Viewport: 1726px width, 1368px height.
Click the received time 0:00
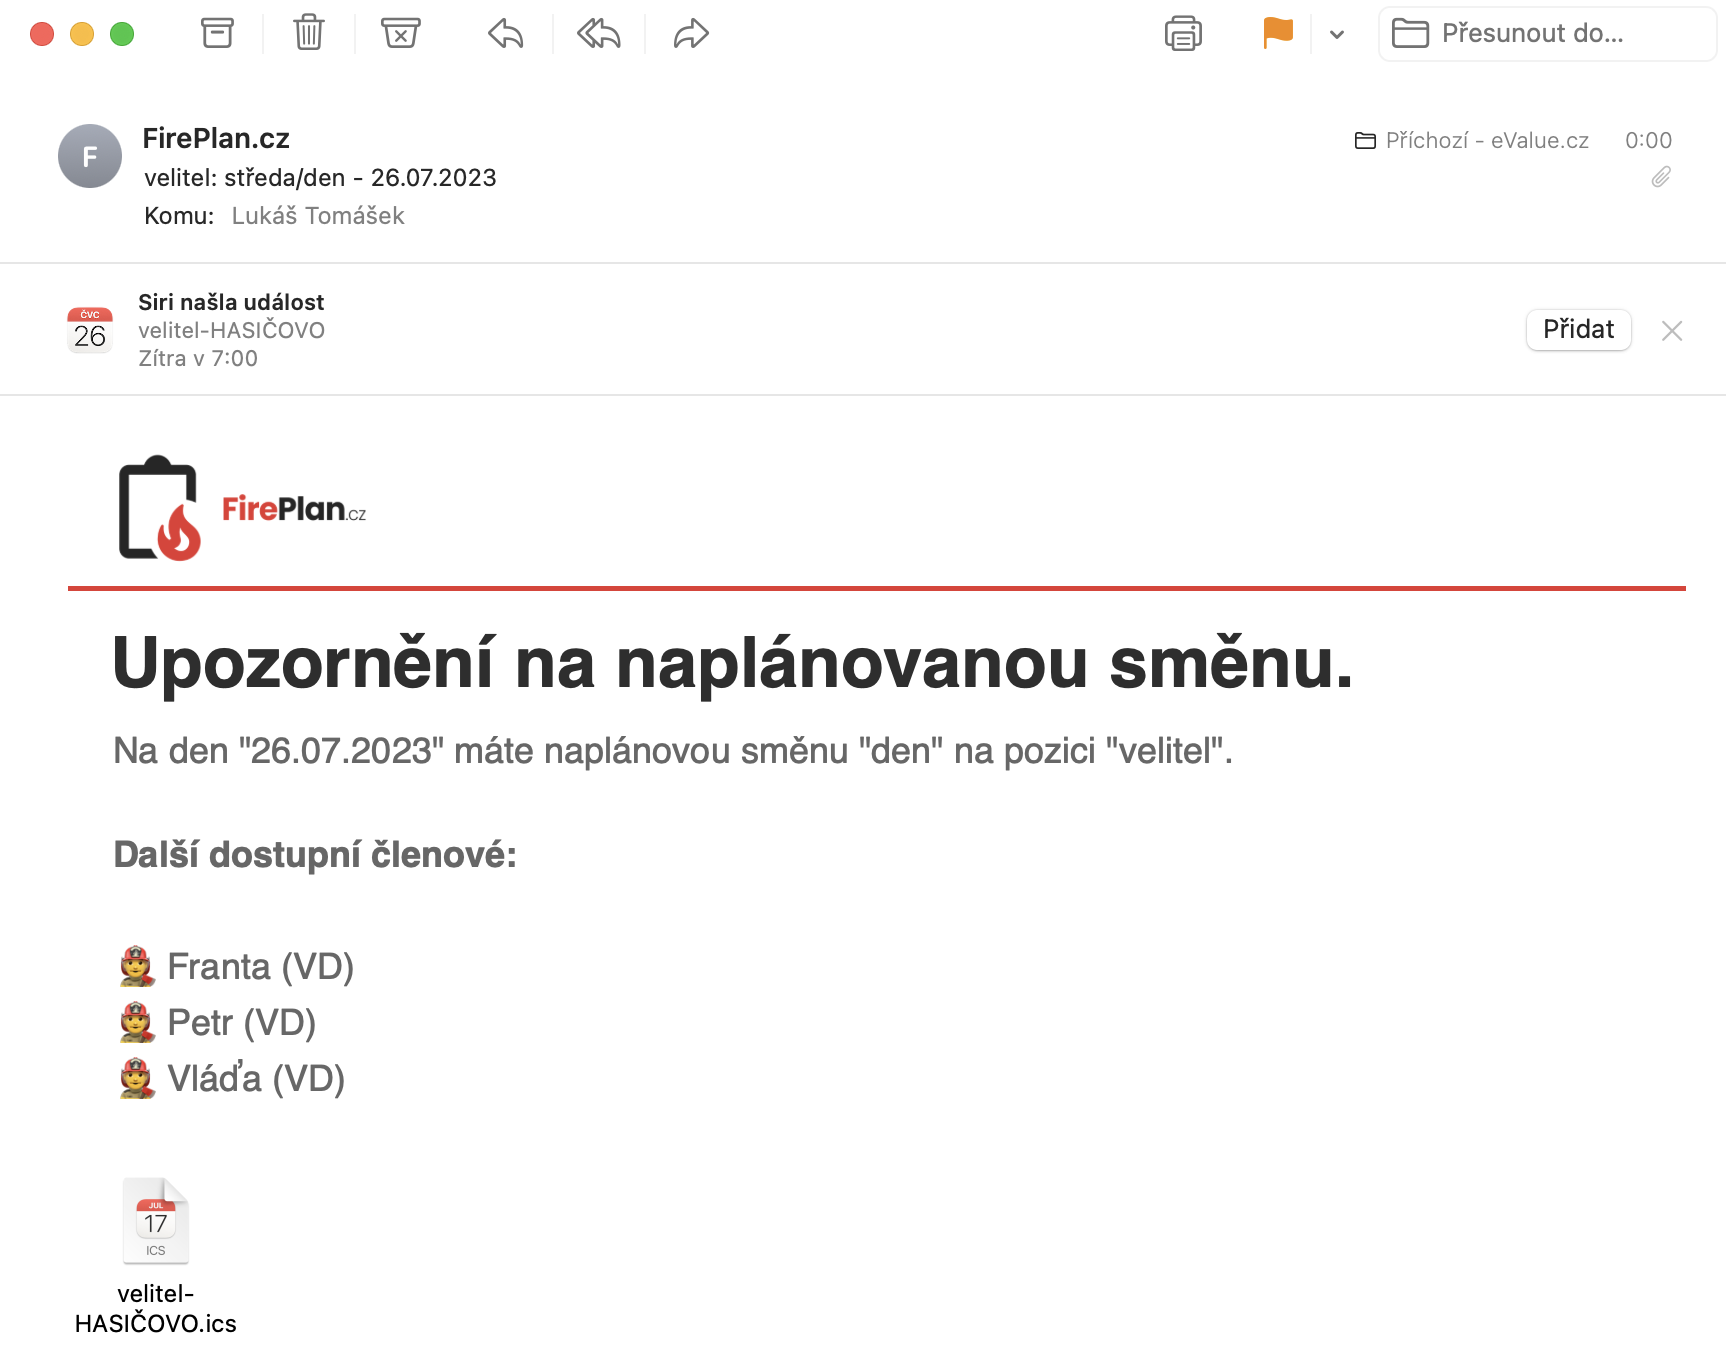coord(1648,141)
